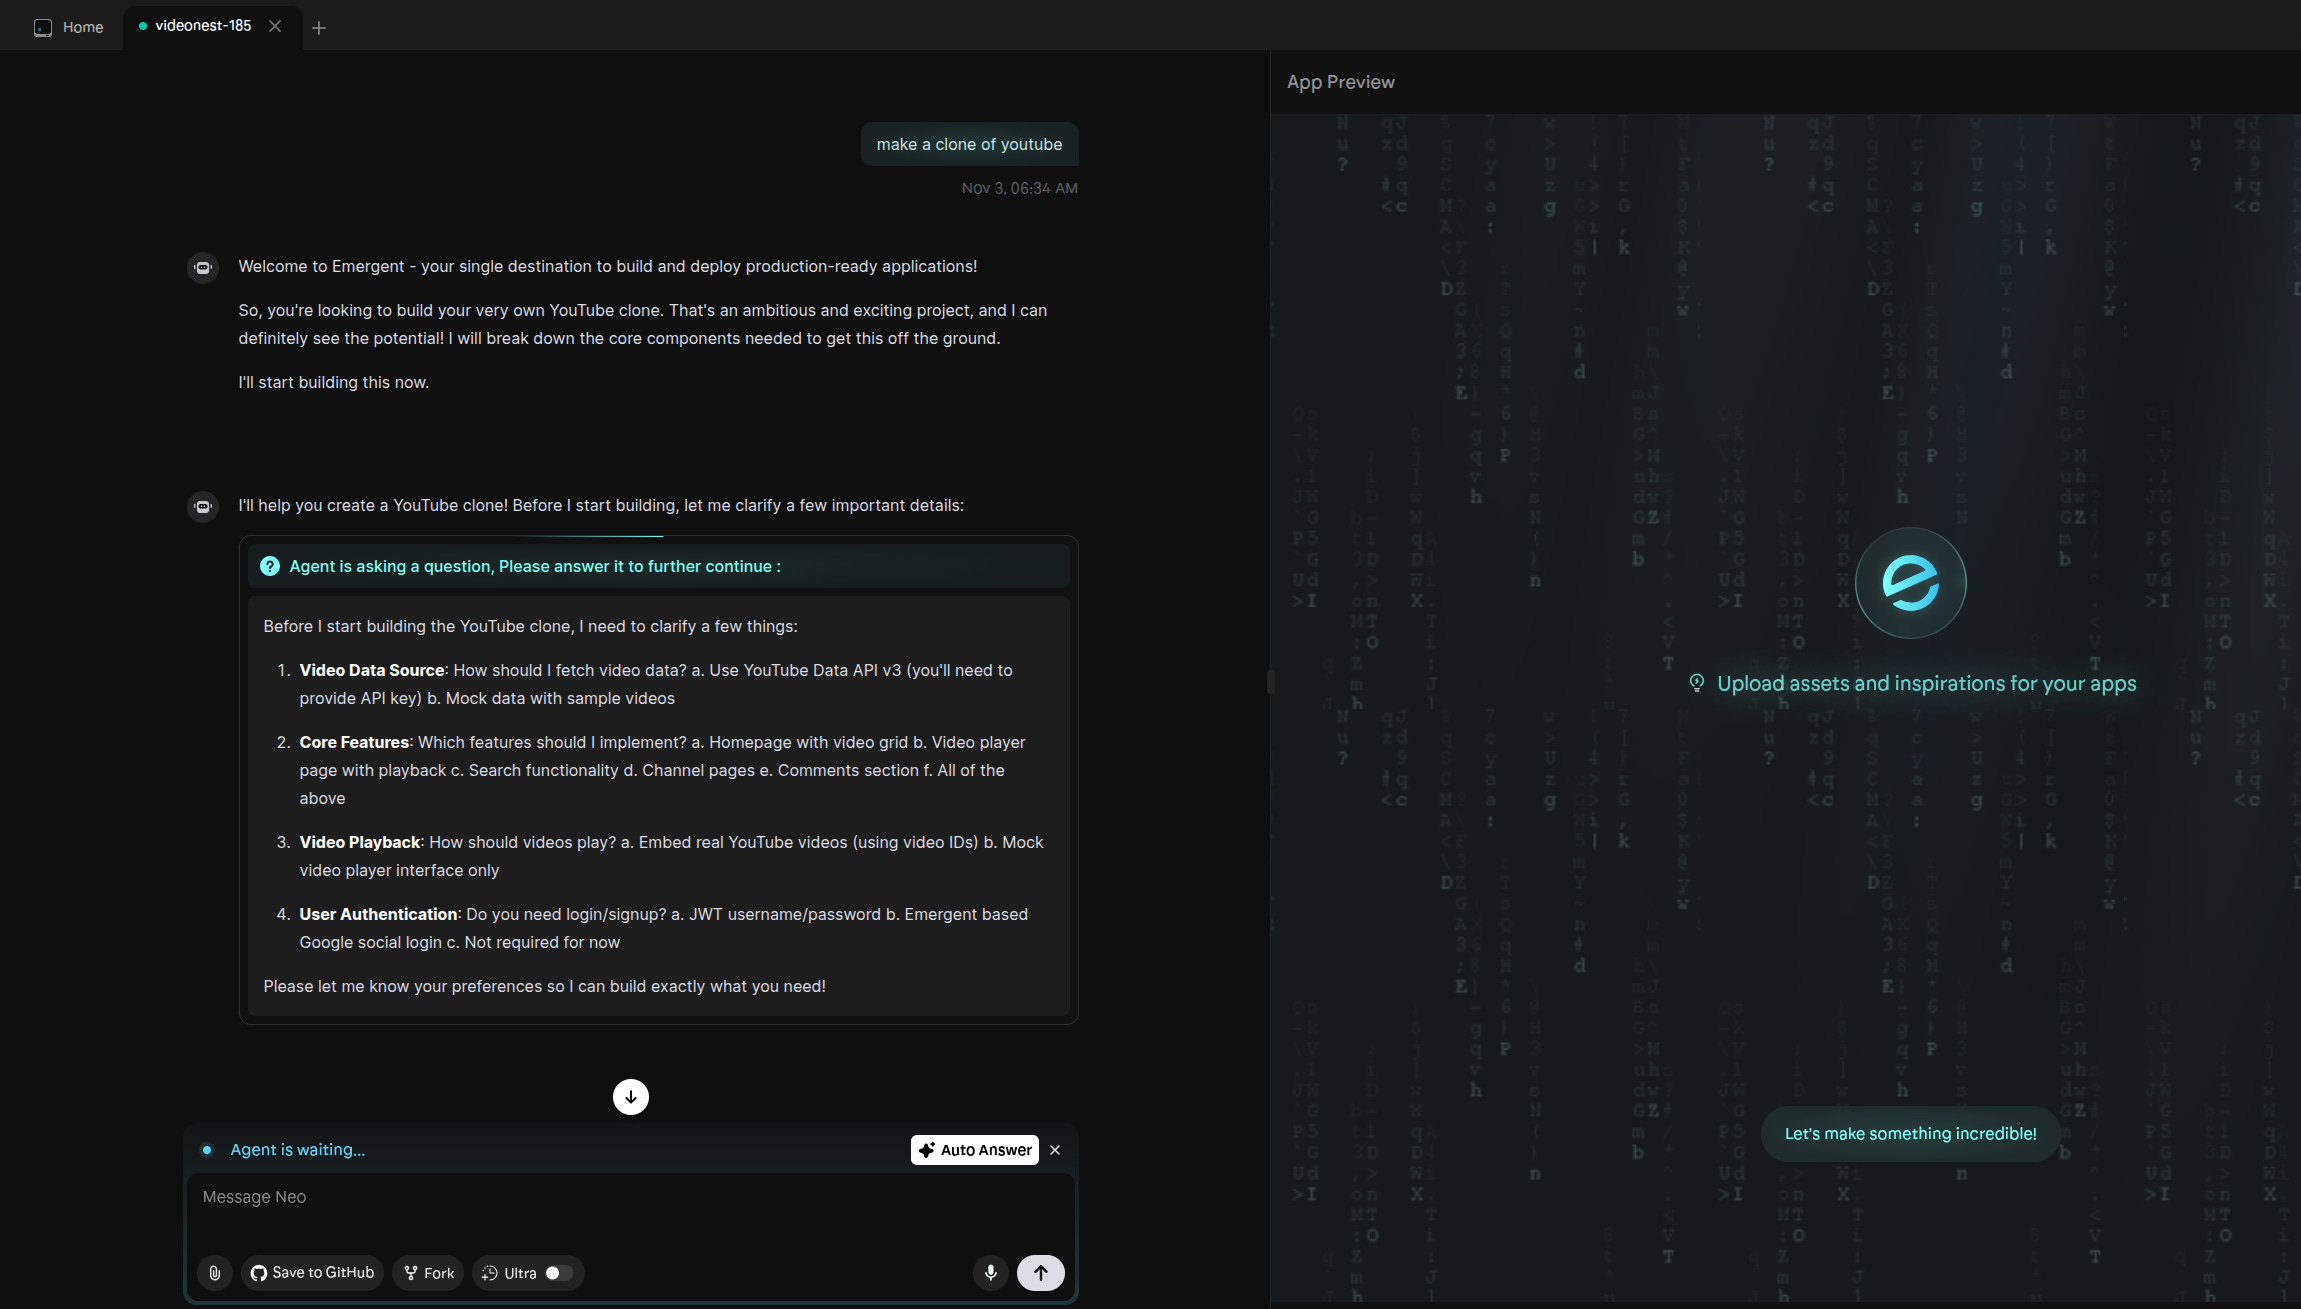Click the microphone voice input icon
This screenshot has height=1309, width=2301.
(x=990, y=1273)
